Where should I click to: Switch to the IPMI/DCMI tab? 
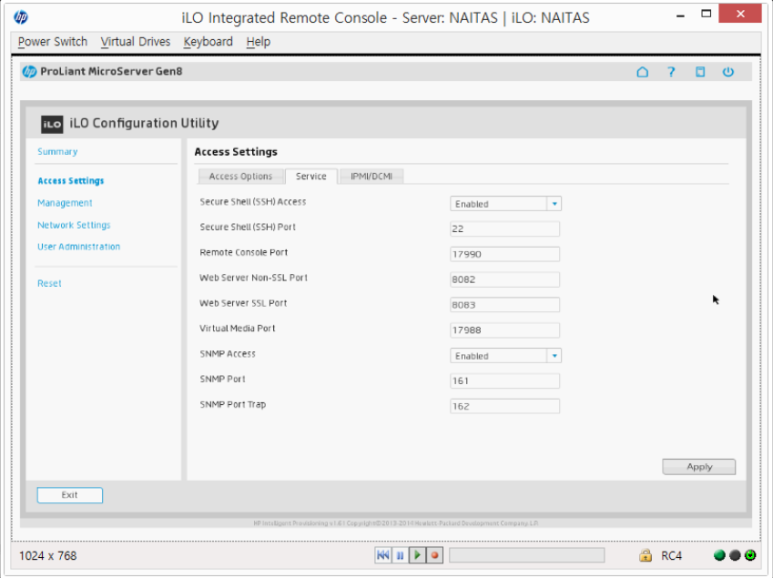pyautogui.click(x=371, y=176)
